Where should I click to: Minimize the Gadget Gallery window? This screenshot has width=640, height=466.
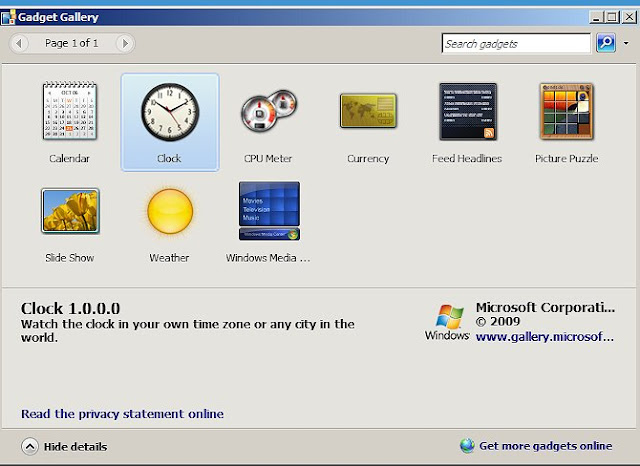tap(596, 18)
